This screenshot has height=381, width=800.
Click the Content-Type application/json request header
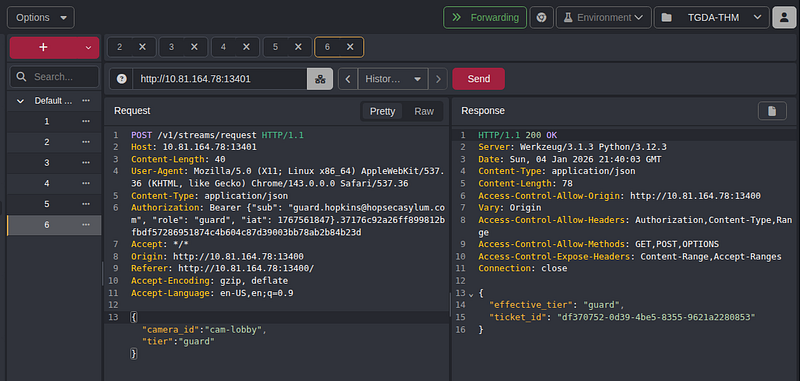(x=210, y=195)
